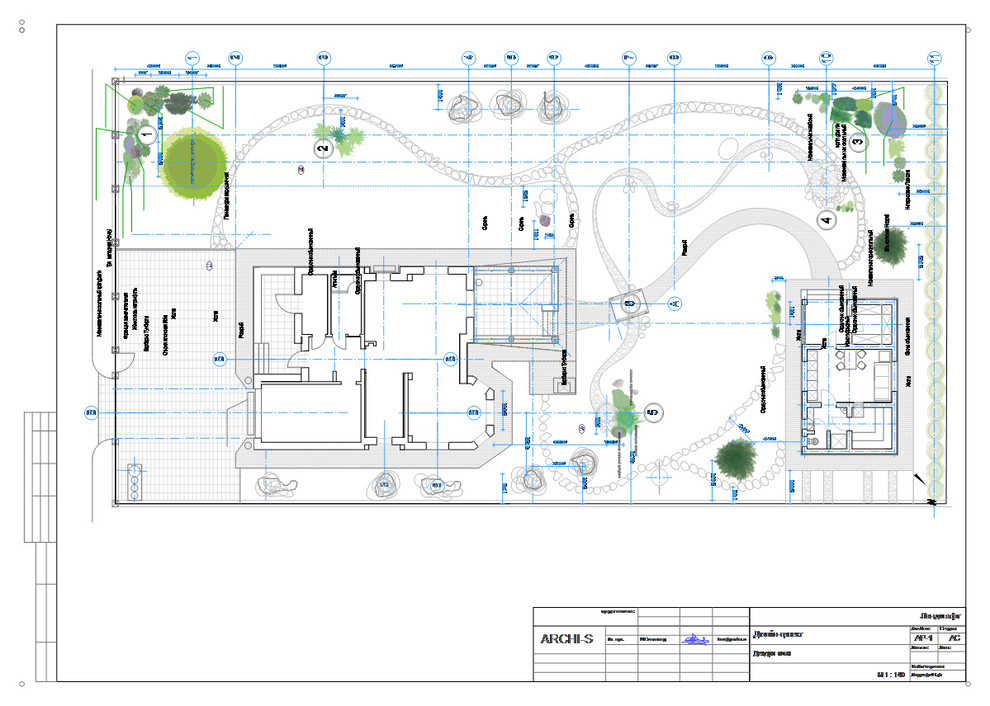Image resolution: width=990 pixels, height=706 pixels.
Task: Select the circled number 4 marker
Action: (x=825, y=219)
